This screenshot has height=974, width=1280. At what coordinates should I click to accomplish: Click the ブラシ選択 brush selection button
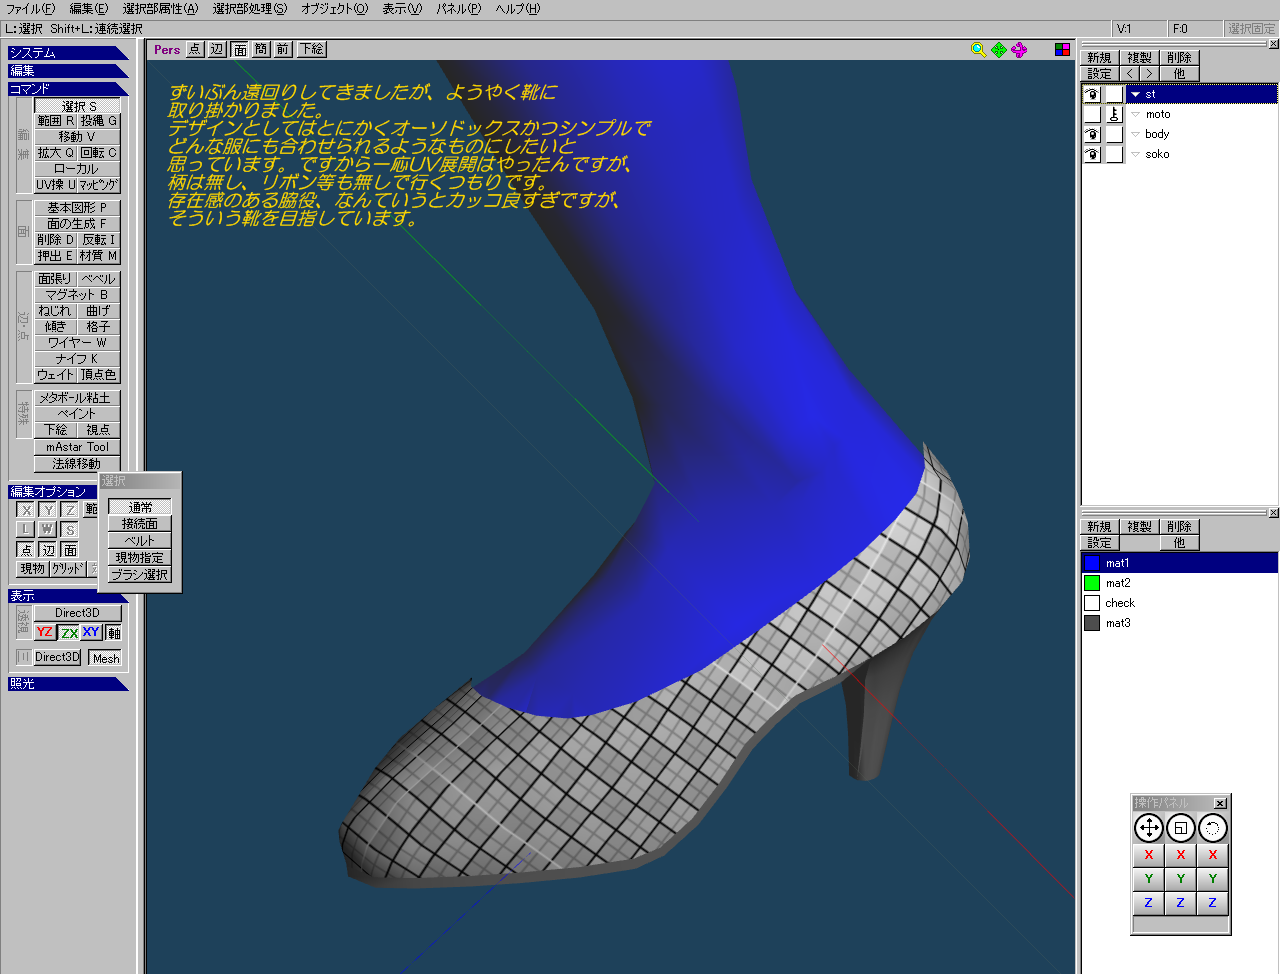coord(140,575)
